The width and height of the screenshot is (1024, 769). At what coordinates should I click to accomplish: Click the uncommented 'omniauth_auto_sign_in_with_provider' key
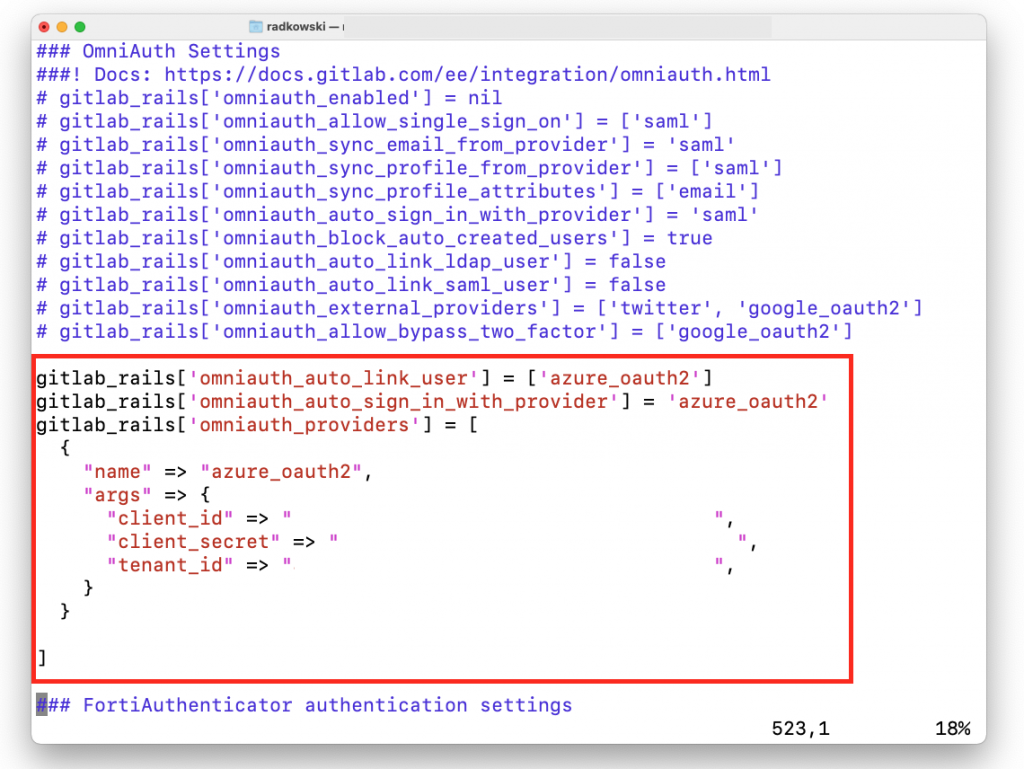coord(403,401)
